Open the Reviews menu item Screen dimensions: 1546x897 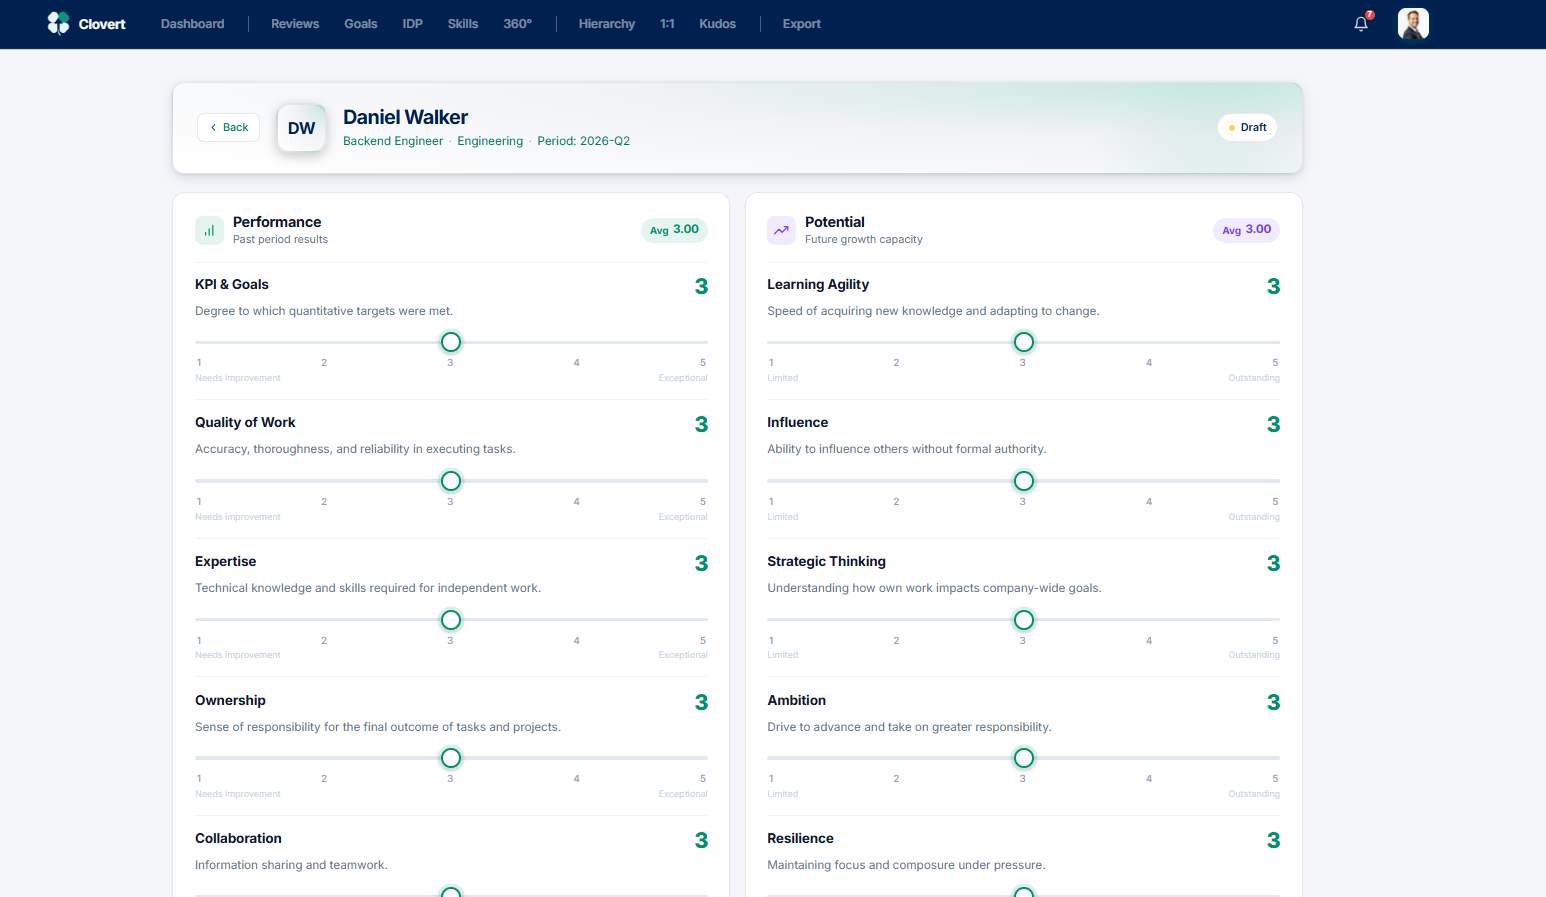click(295, 24)
